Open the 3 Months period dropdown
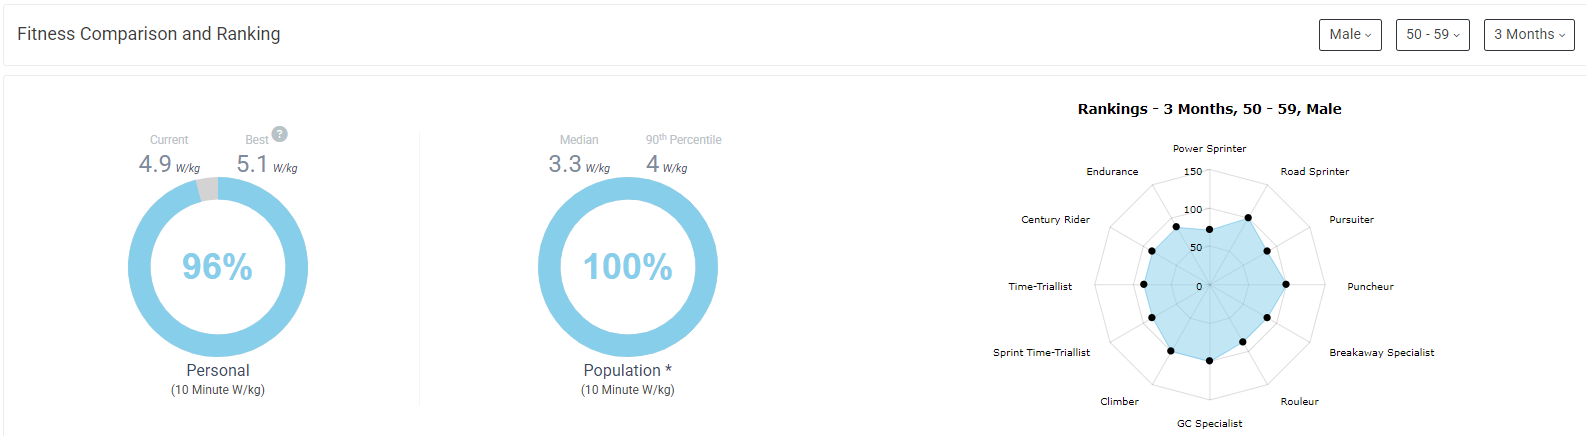Screen dimensions: 1586x436 [x=1529, y=35]
